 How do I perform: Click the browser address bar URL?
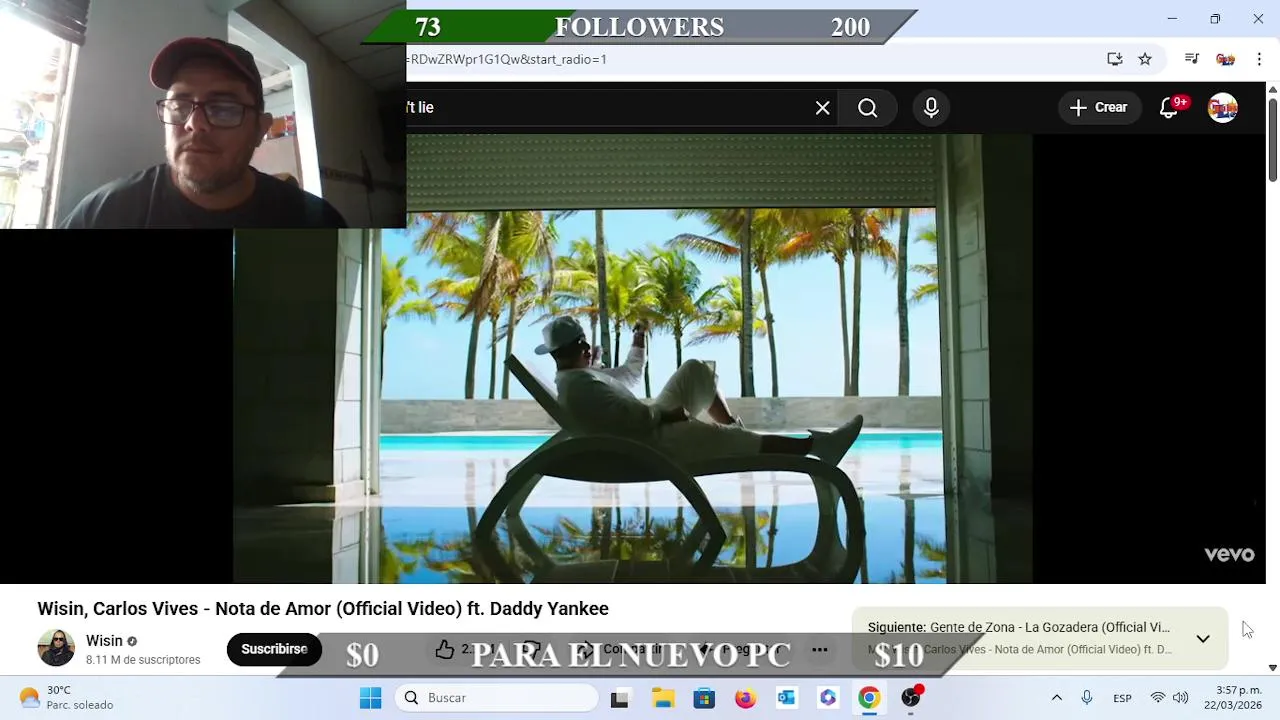[x=508, y=59]
